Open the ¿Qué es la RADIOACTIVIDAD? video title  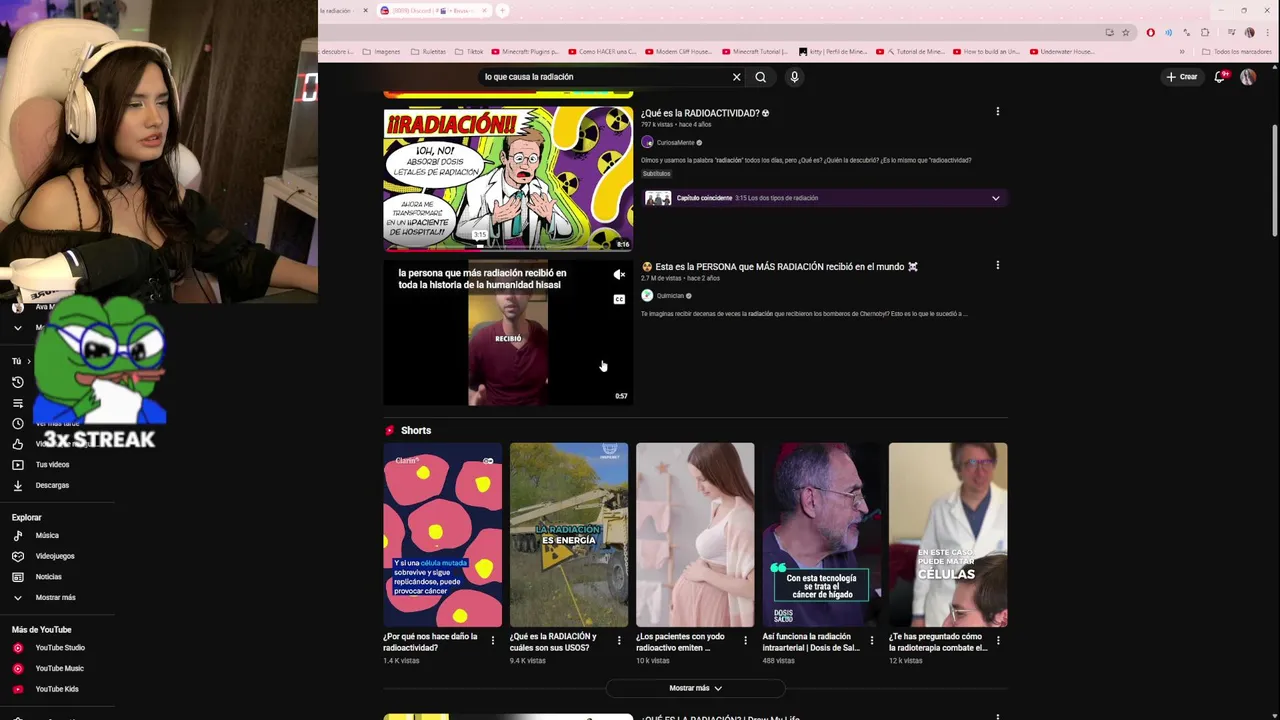pyautogui.click(x=705, y=113)
